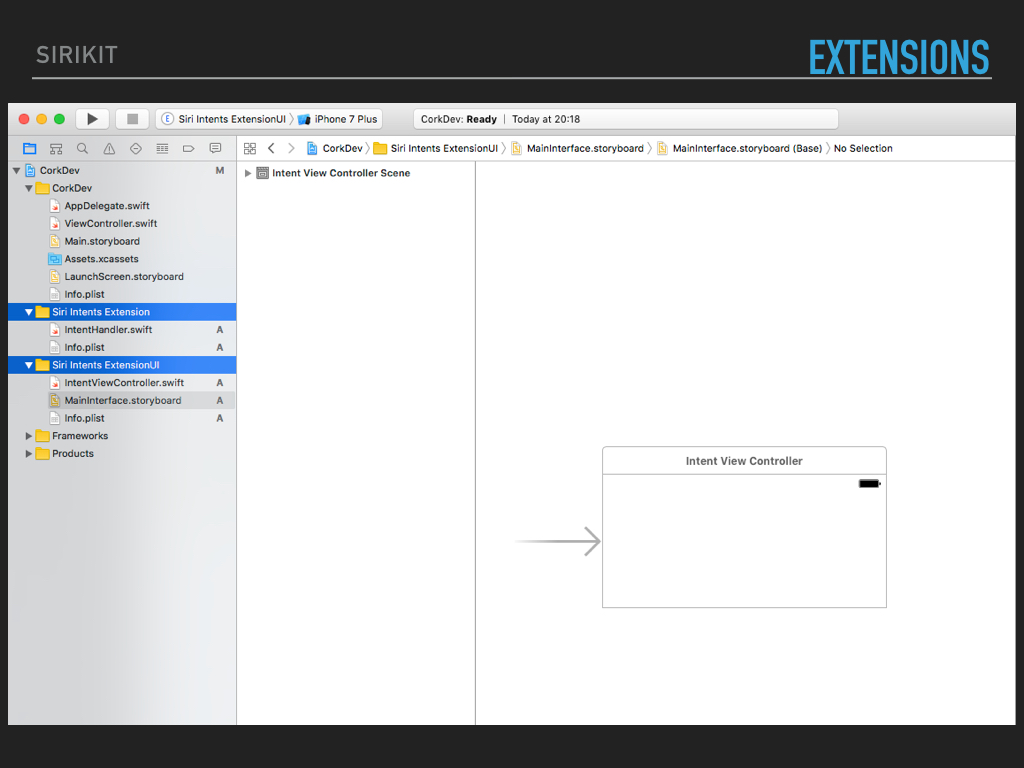Open ViewController.swift
This screenshot has height=768, width=1024.
coord(122,223)
